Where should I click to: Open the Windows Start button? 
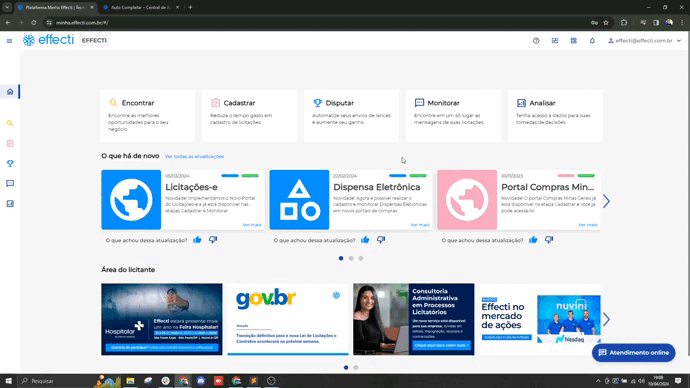pos(8,381)
